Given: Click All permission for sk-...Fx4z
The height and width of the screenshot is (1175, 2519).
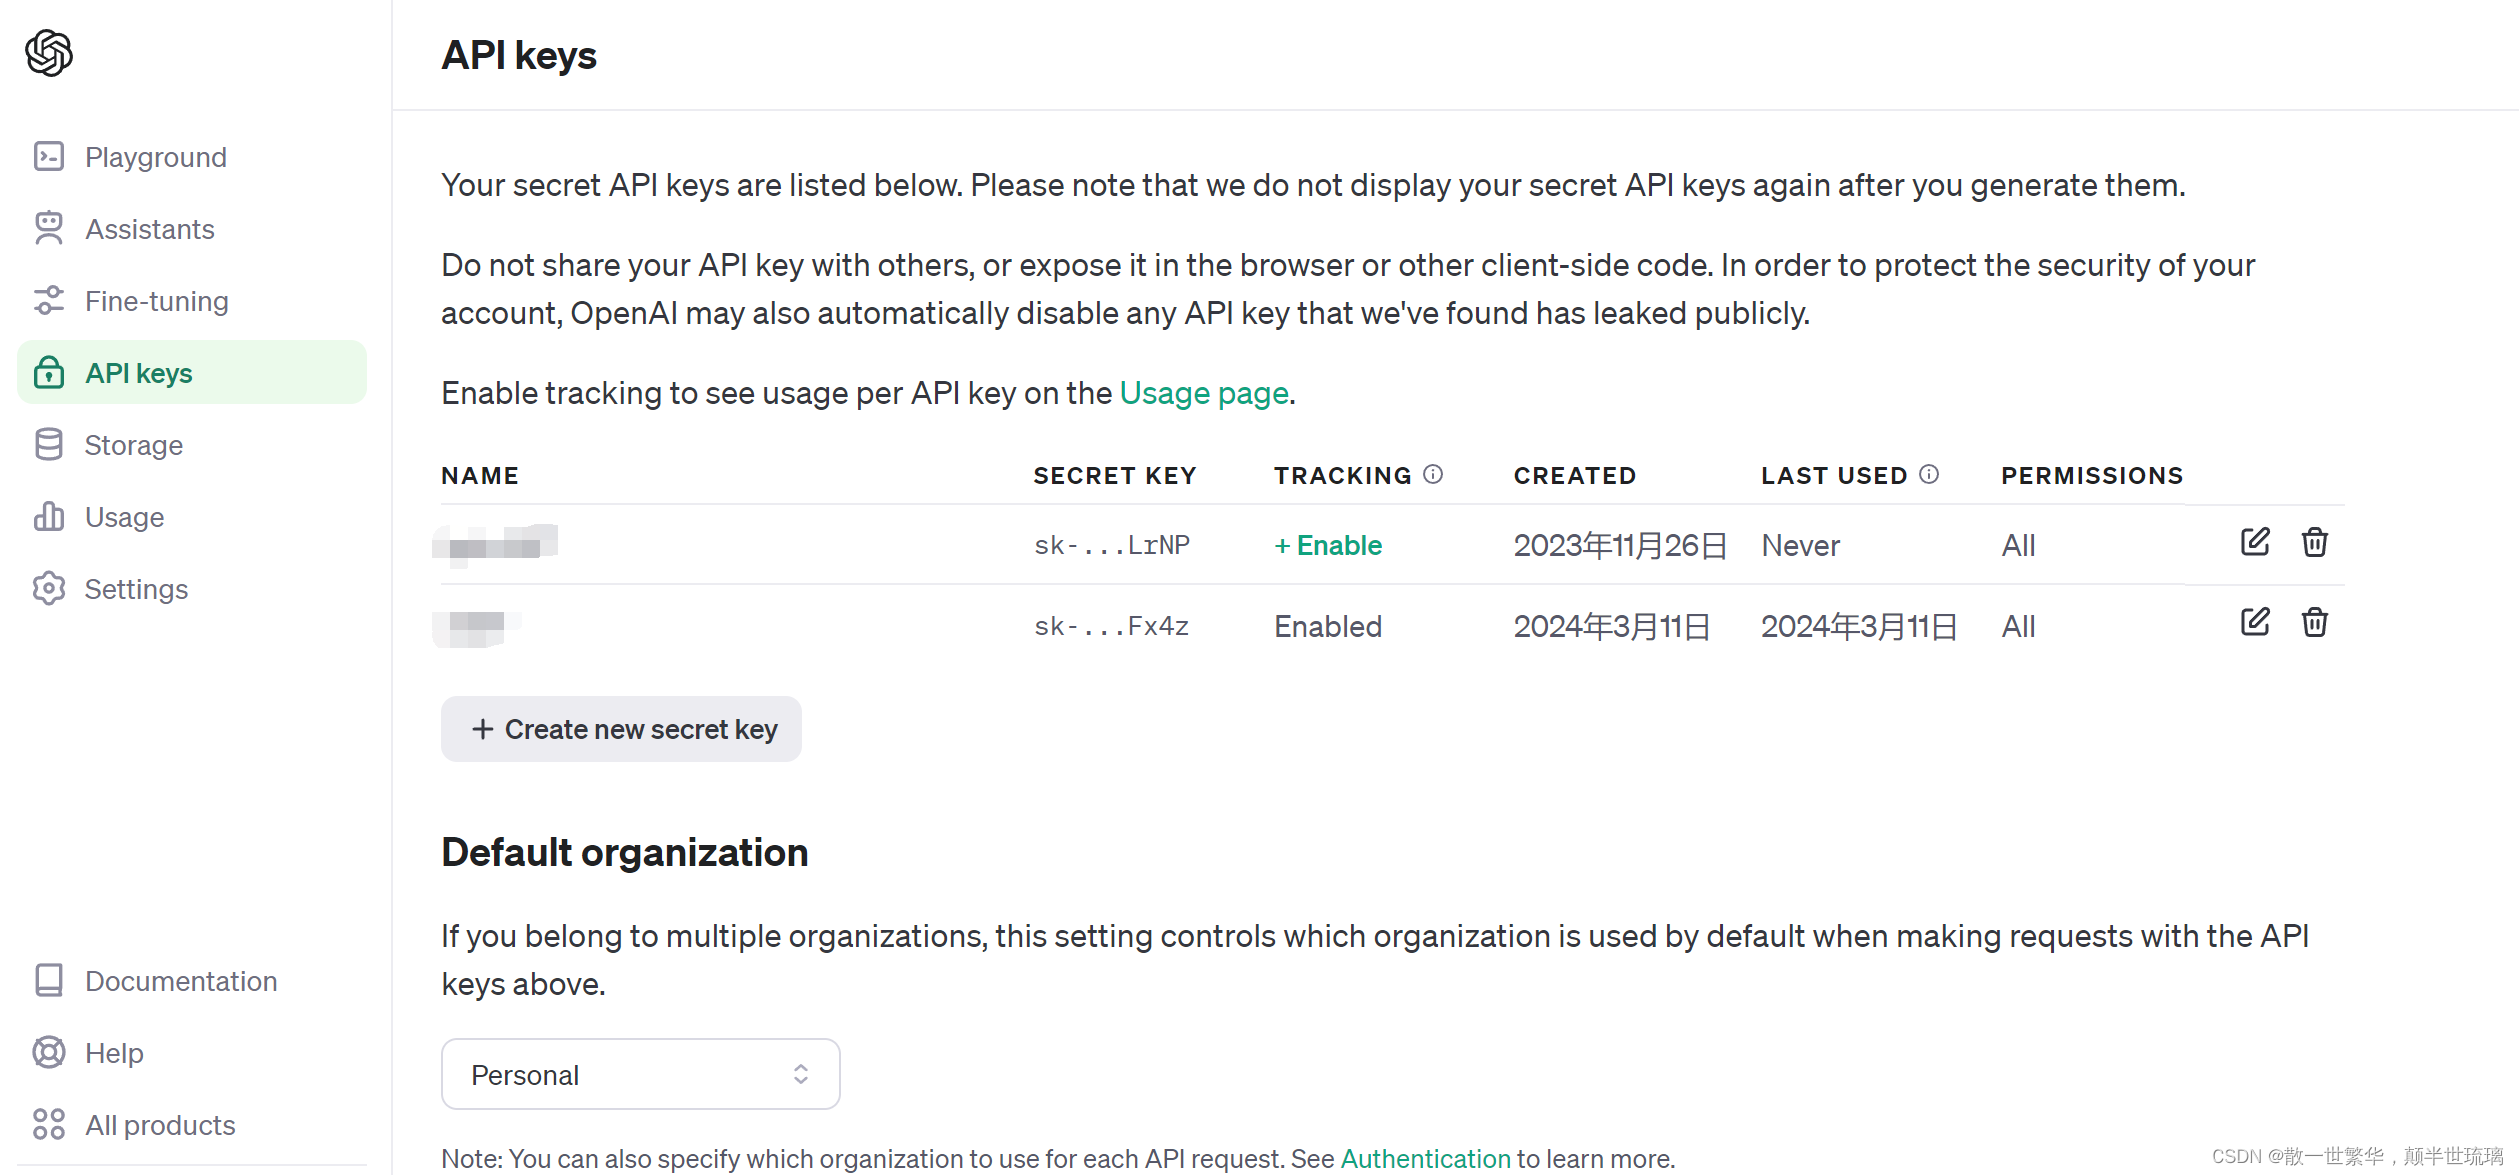Looking at the screenshot, I should tap(2018, 626).
